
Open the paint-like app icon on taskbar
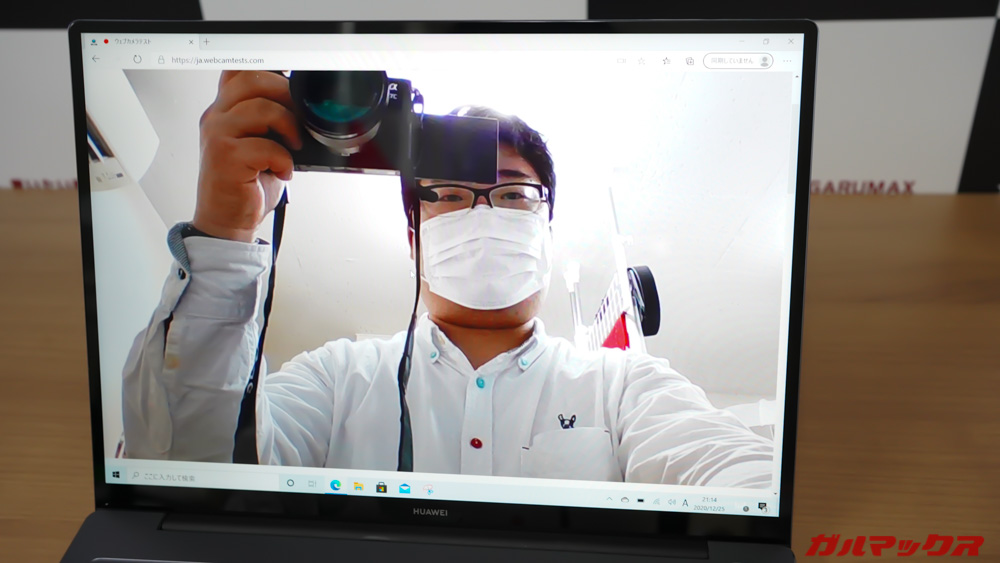point(428,490)
